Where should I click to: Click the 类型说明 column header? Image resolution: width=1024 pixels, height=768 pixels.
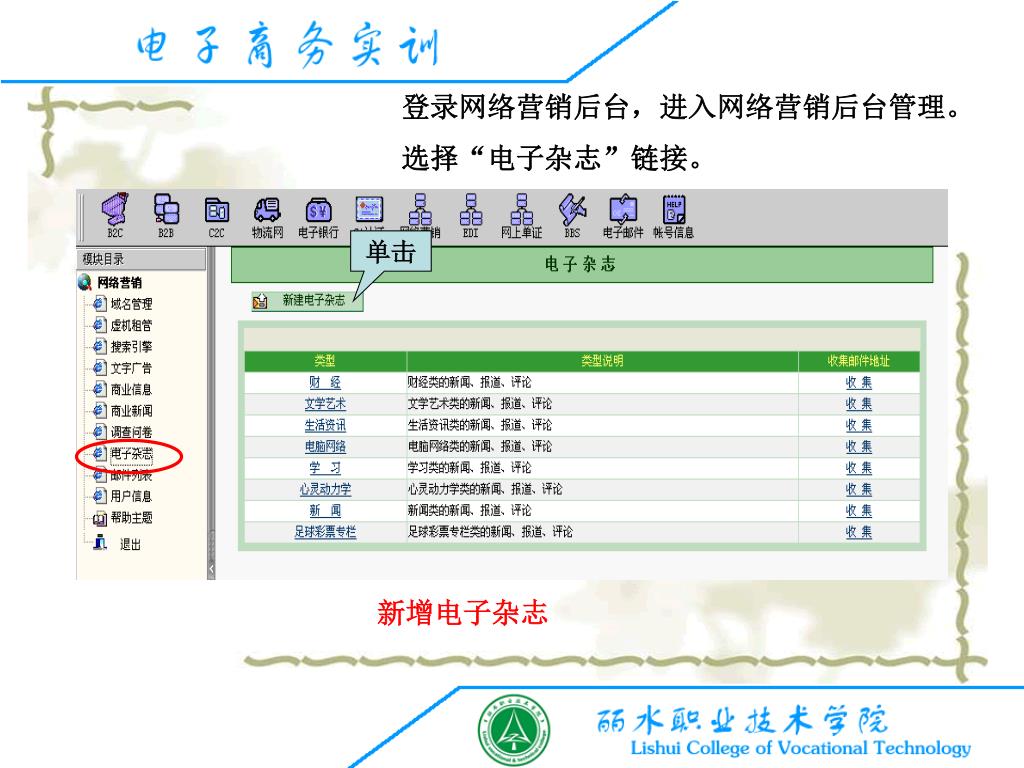(x=601, y=360)
